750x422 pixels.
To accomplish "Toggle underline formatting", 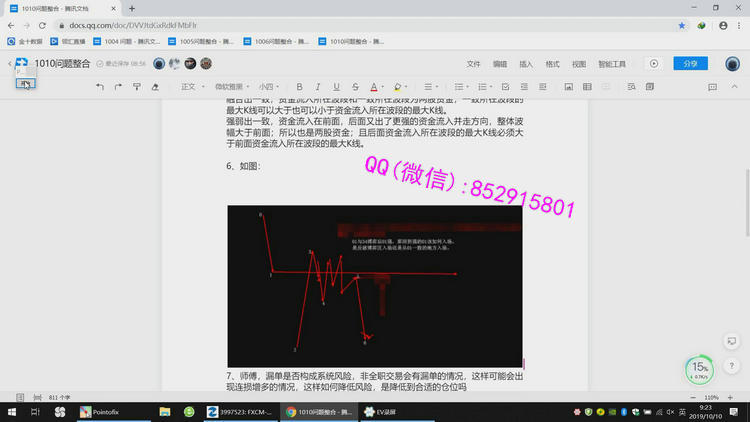I will (x=336, y=87).
